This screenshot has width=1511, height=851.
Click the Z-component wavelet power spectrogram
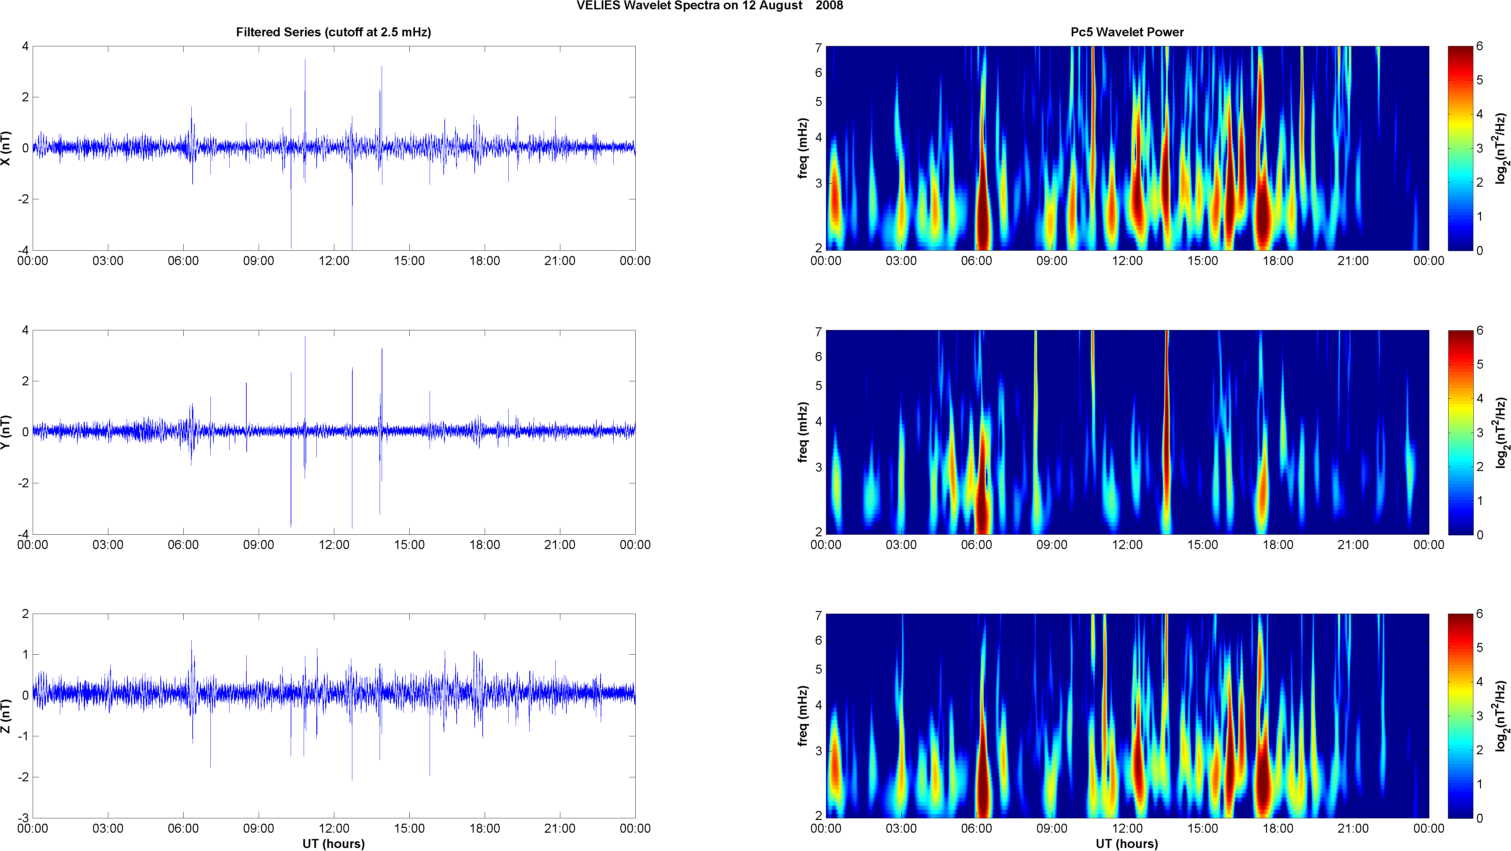point(1127,716)
